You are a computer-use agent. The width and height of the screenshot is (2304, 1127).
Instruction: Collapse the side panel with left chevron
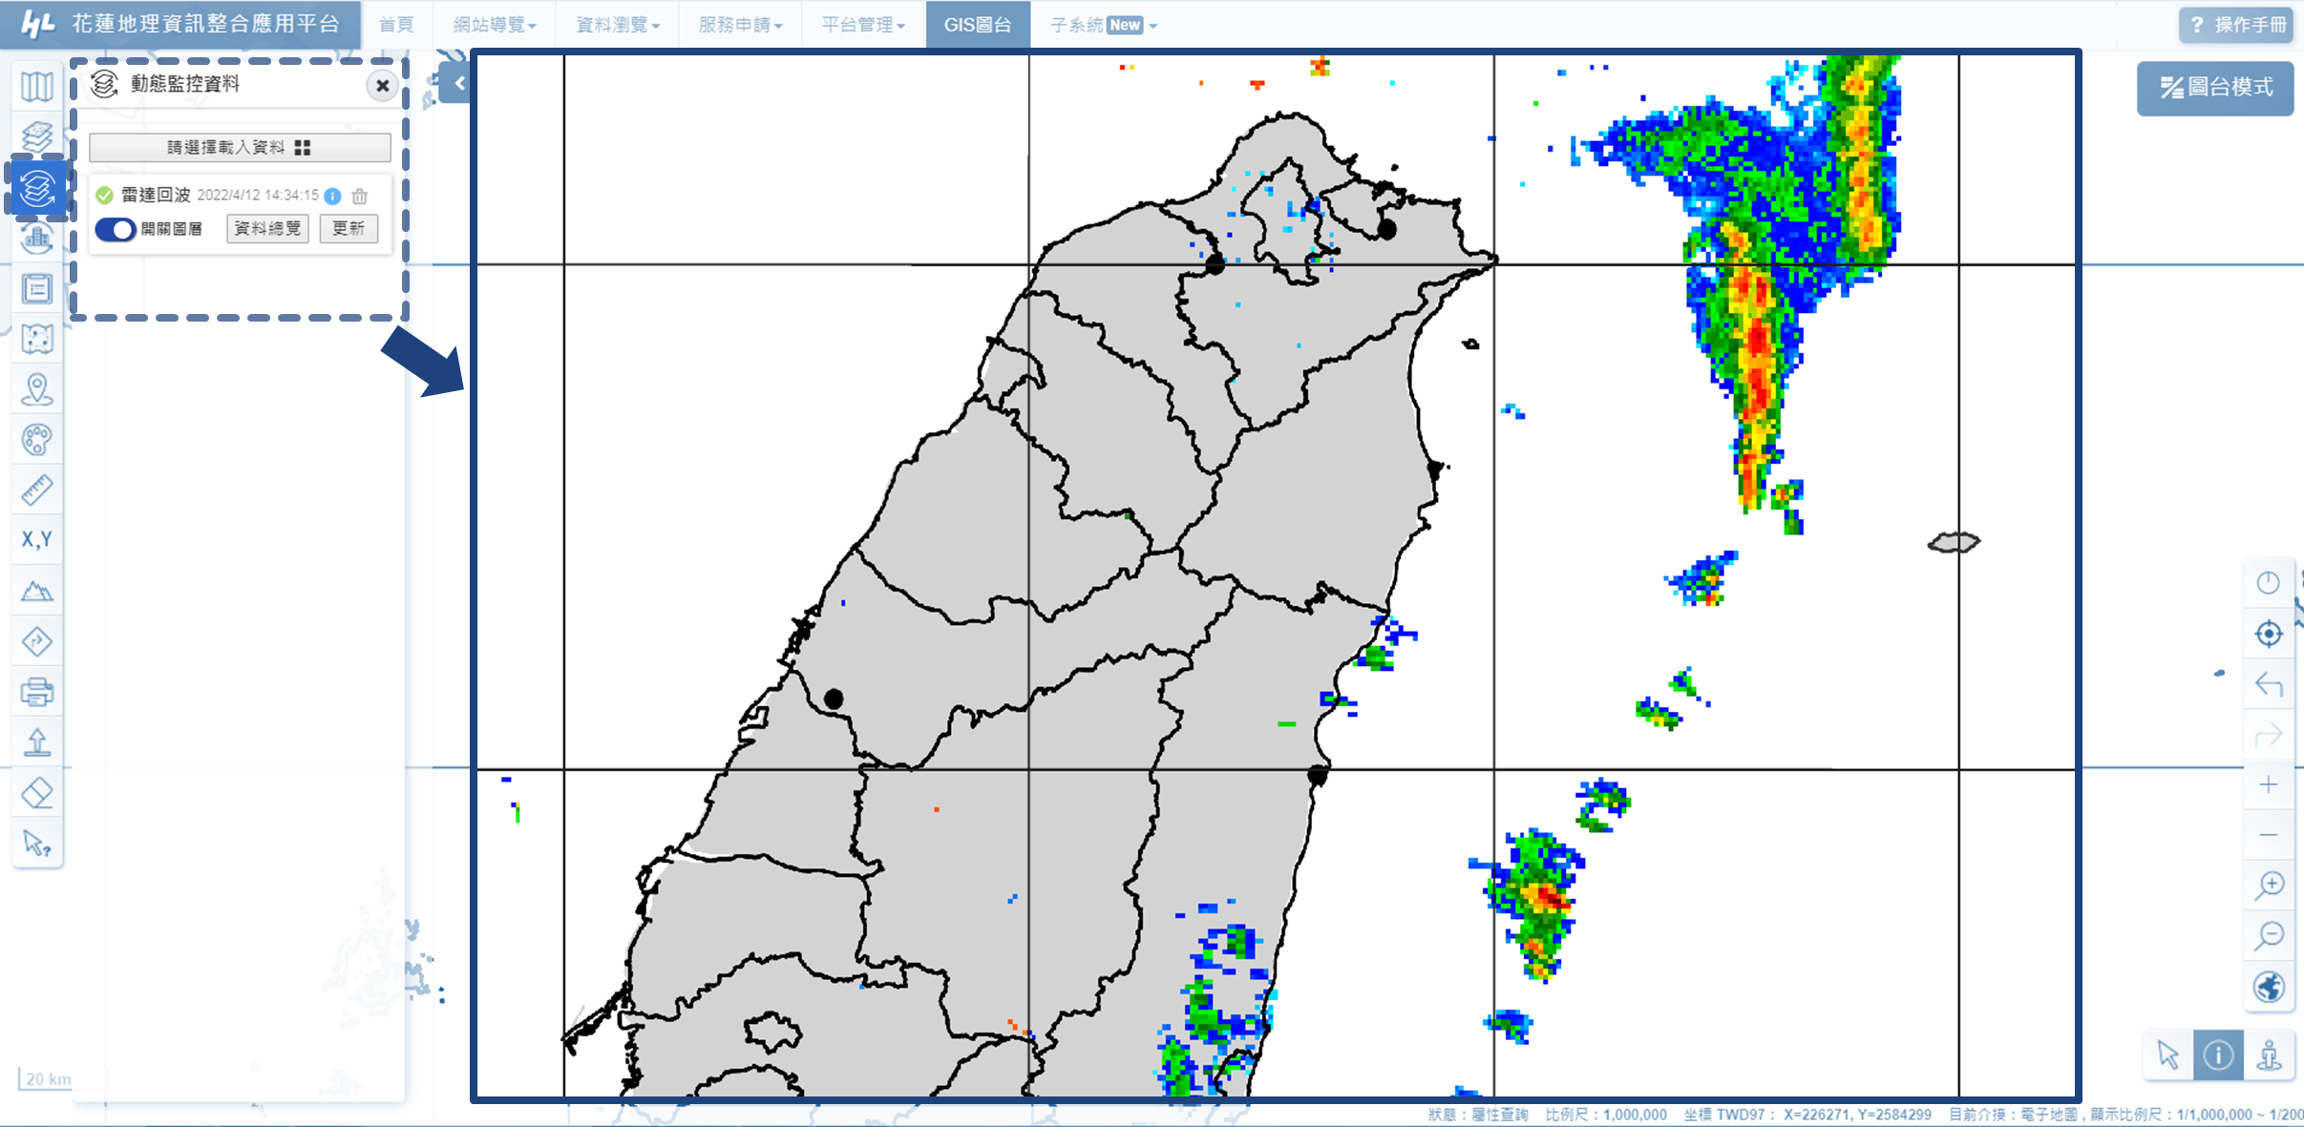[x=458, y=84]
